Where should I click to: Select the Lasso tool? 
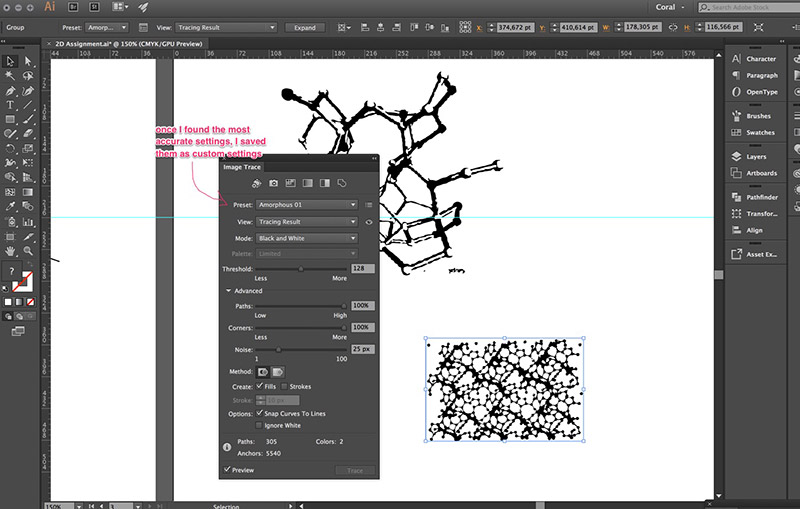click(28, 76)
